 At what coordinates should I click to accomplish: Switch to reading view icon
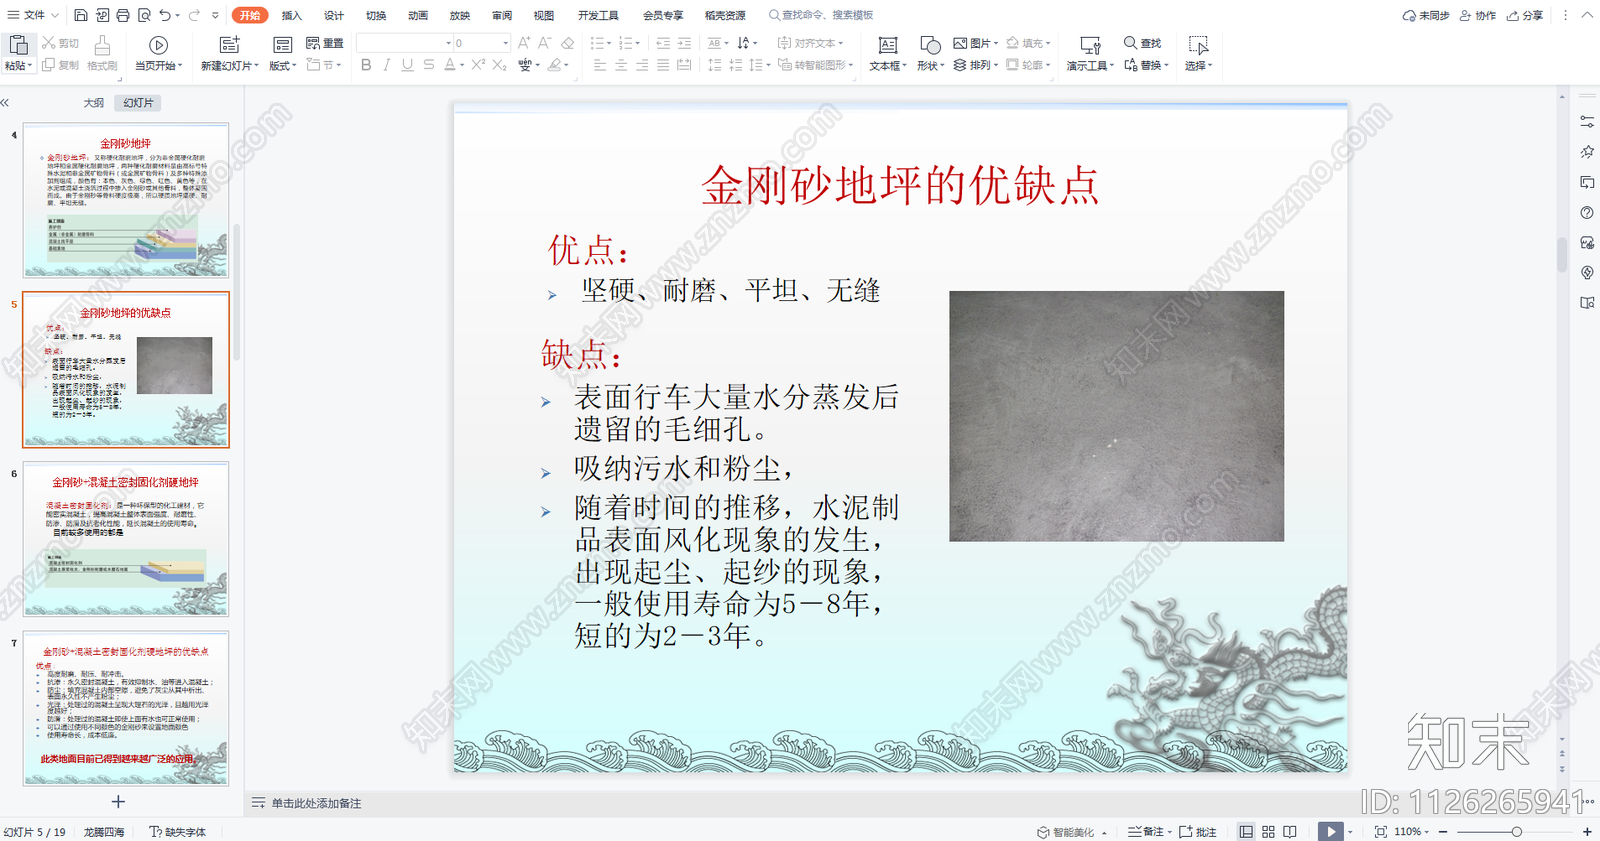(1290, 832)
